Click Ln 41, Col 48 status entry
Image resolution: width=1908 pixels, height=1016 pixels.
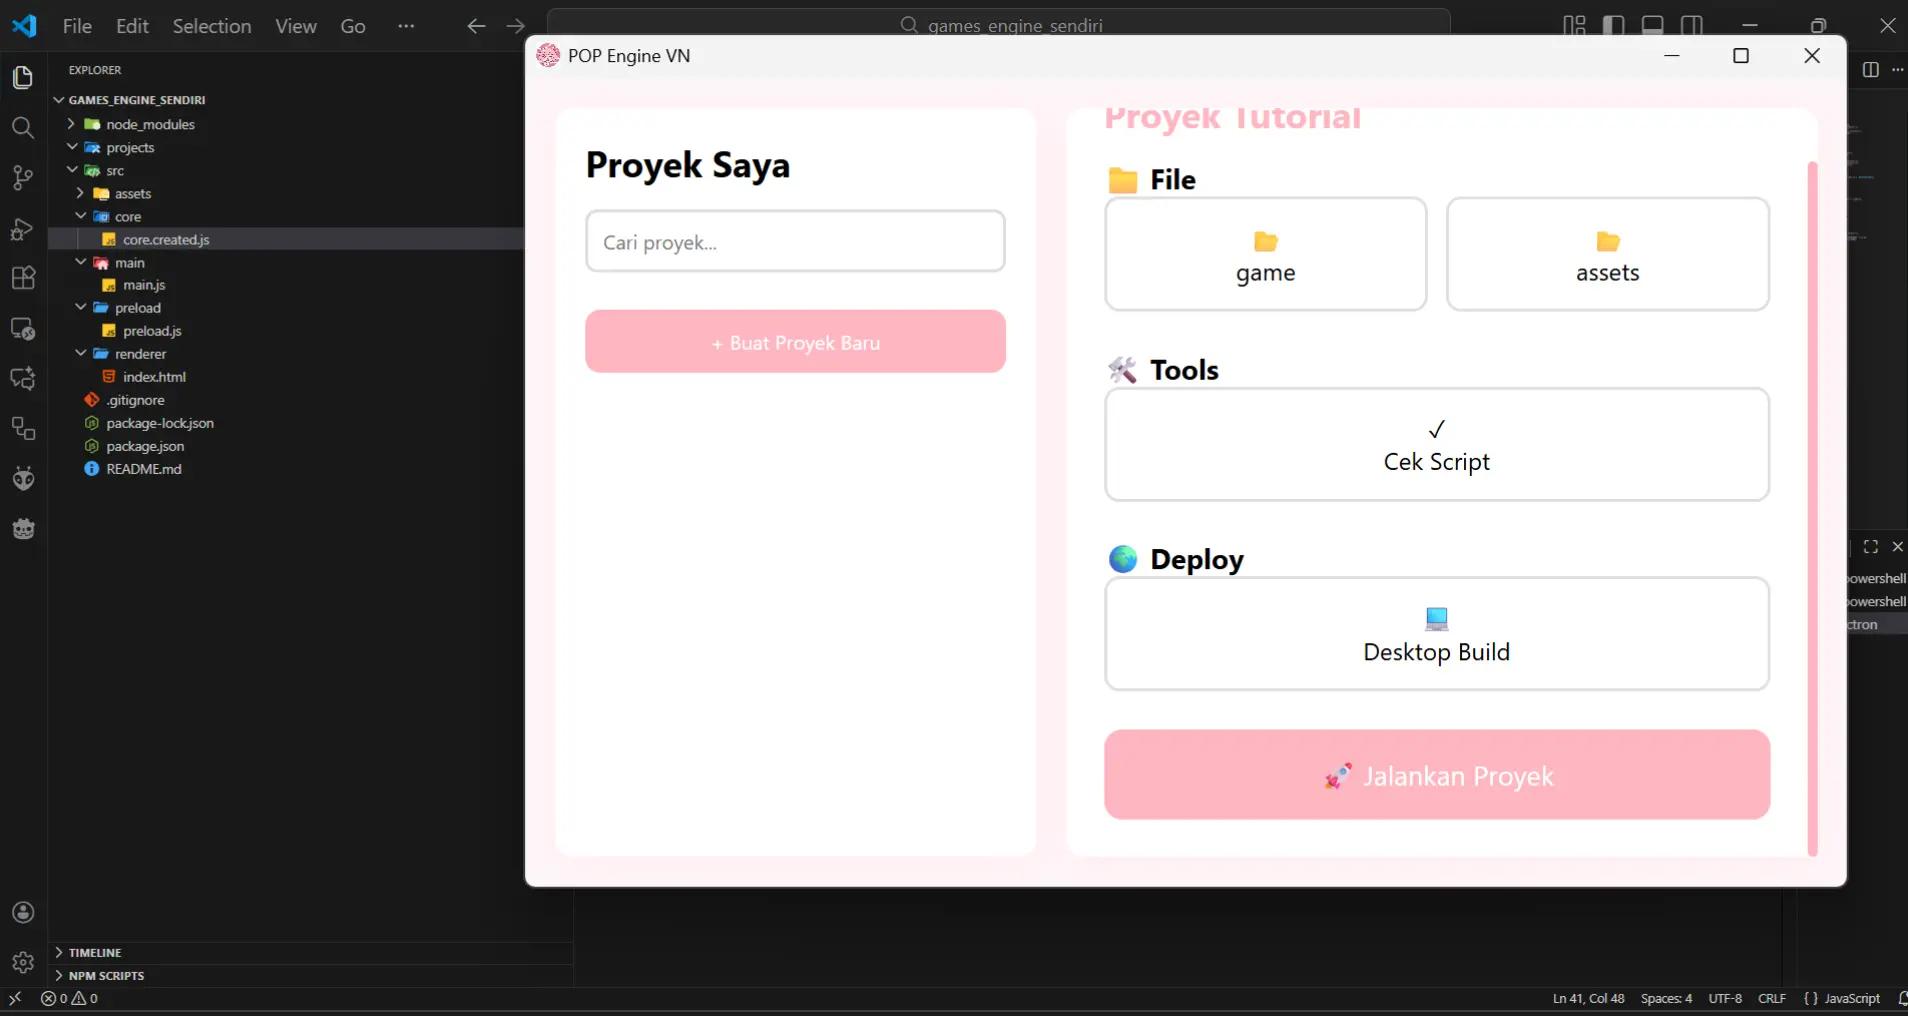(1588, 998)
